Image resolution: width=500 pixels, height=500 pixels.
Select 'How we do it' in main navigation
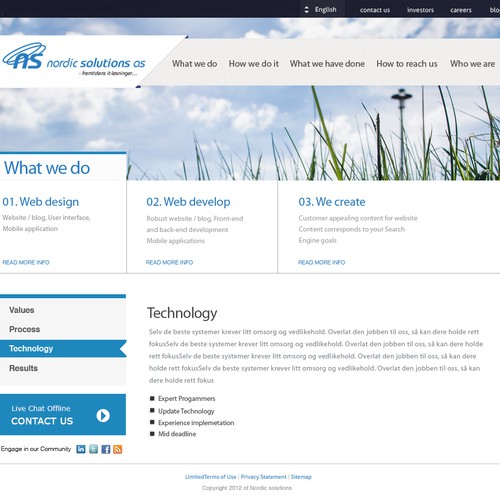[x=253, y=64]
